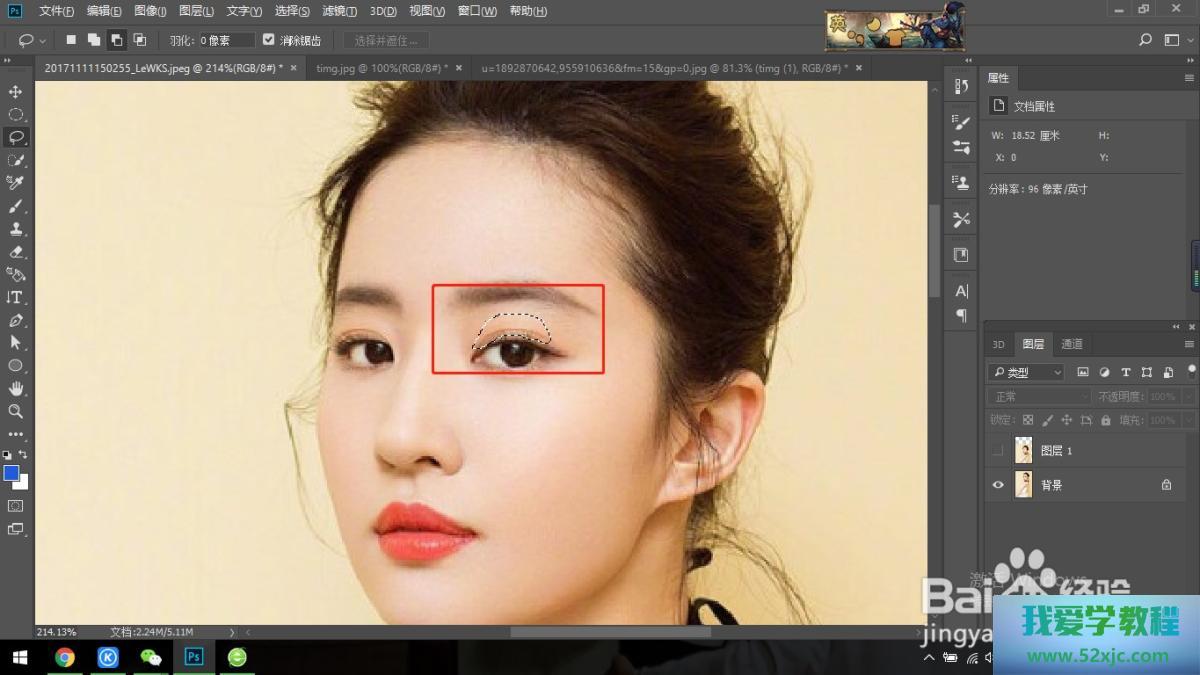The width and height of the screenshot is (1200, 675).
Task: Select the Elliptical Marquee tool
Action: [x=15, y=115]
